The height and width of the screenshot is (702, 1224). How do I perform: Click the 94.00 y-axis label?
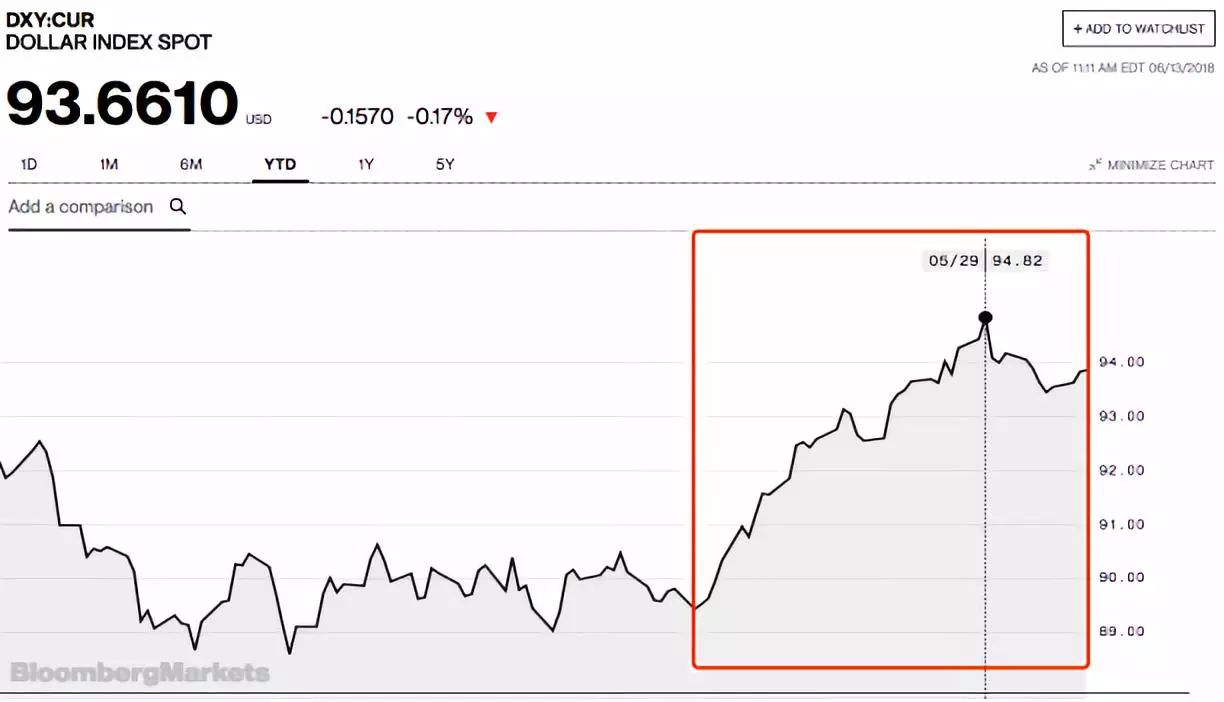(x=1121, y=362)
